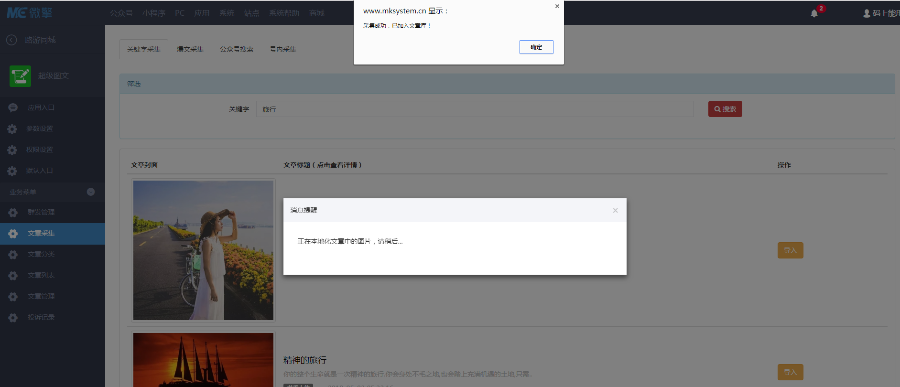This screenshot has width=900, height=387.
Task: Open the 站点 top menu
Action: pyautogui.click(x=251, y=13)
